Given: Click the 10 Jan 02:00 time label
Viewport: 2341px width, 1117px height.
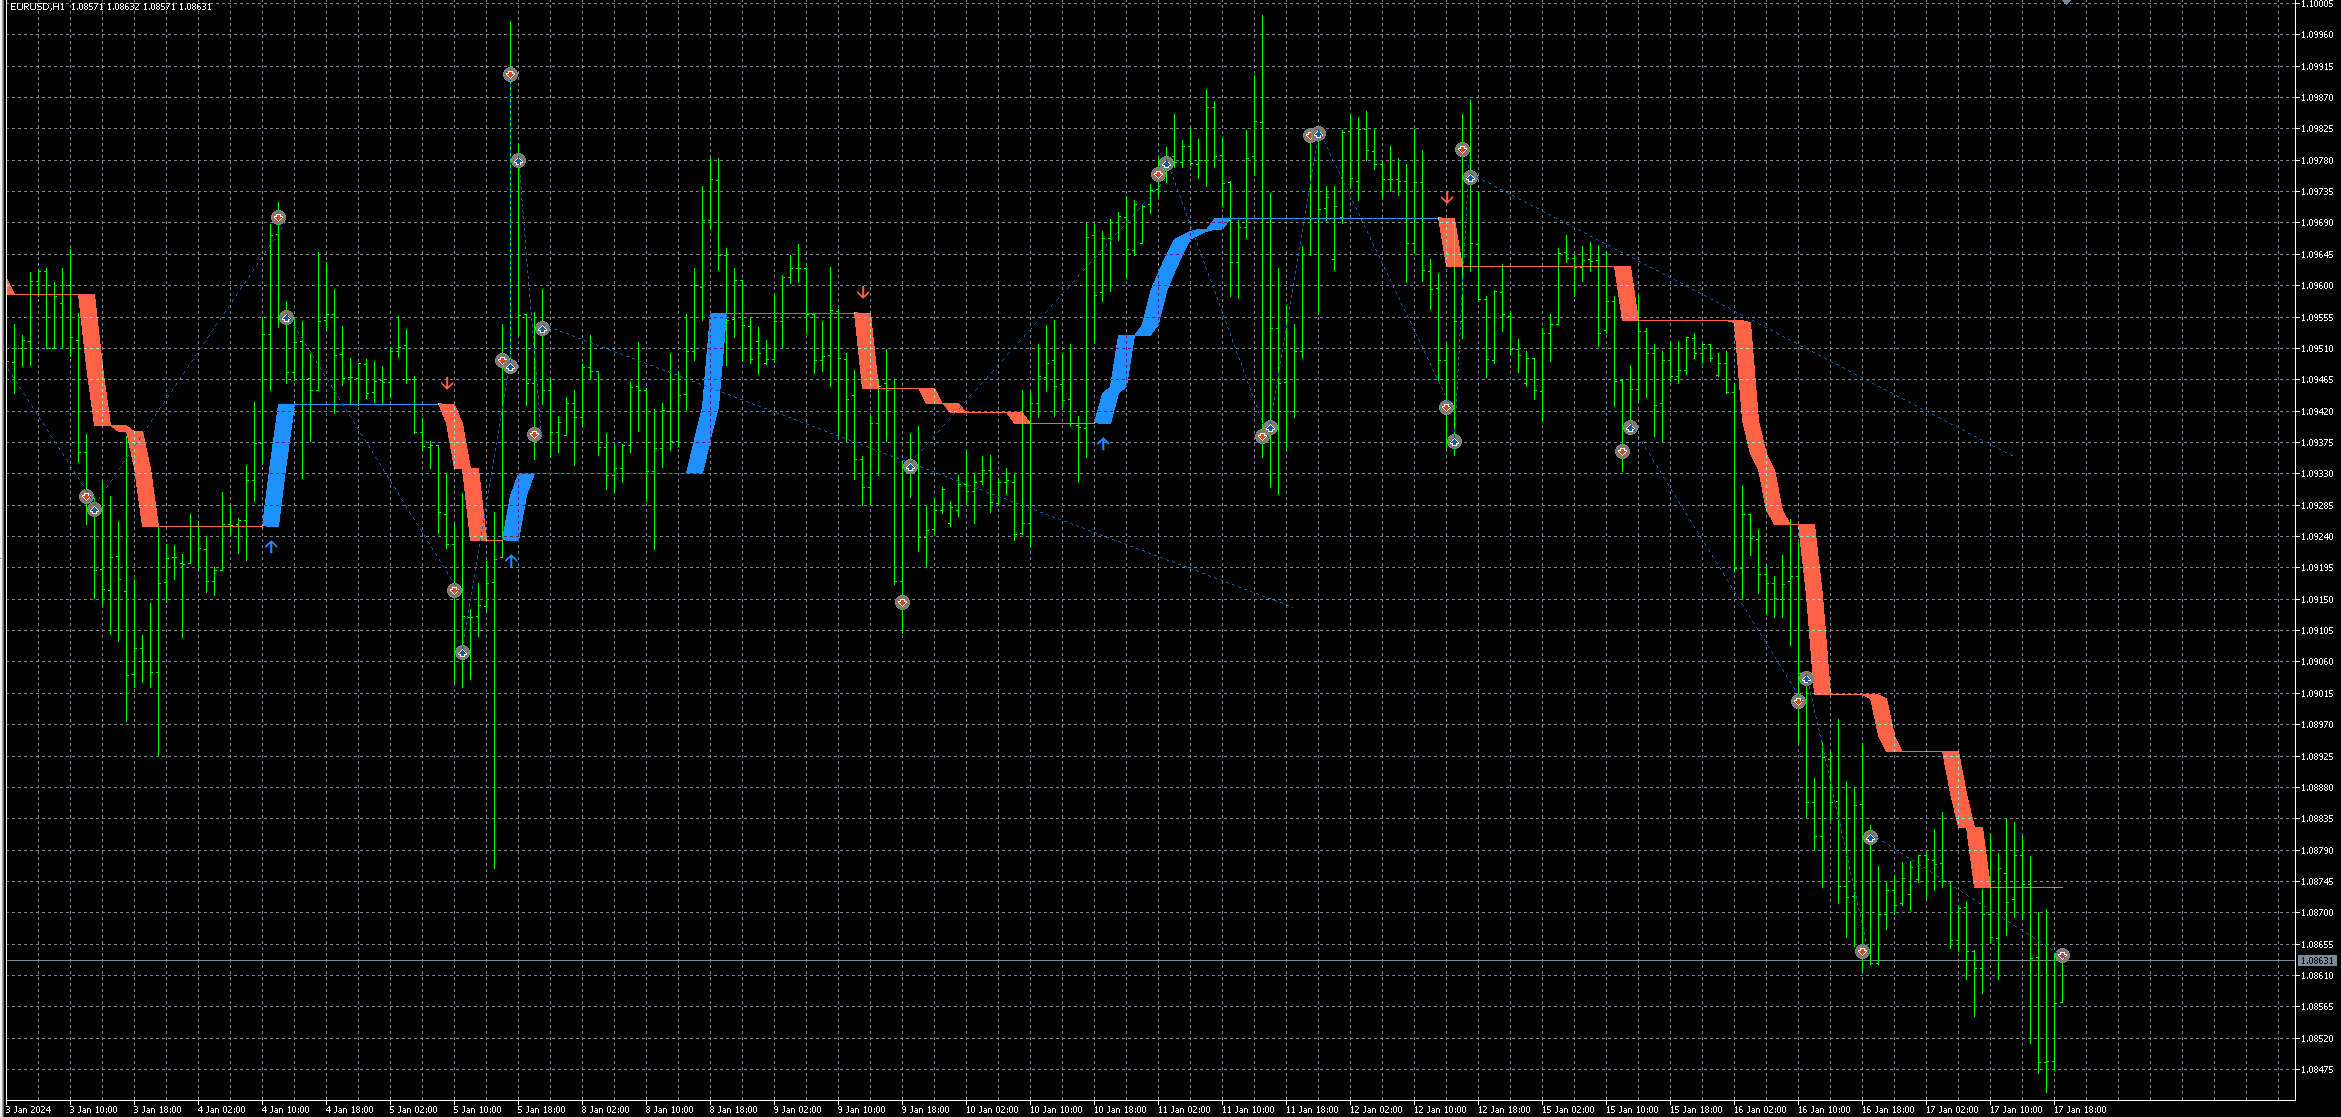Looking at the screenshot, I should [992, 1110].
